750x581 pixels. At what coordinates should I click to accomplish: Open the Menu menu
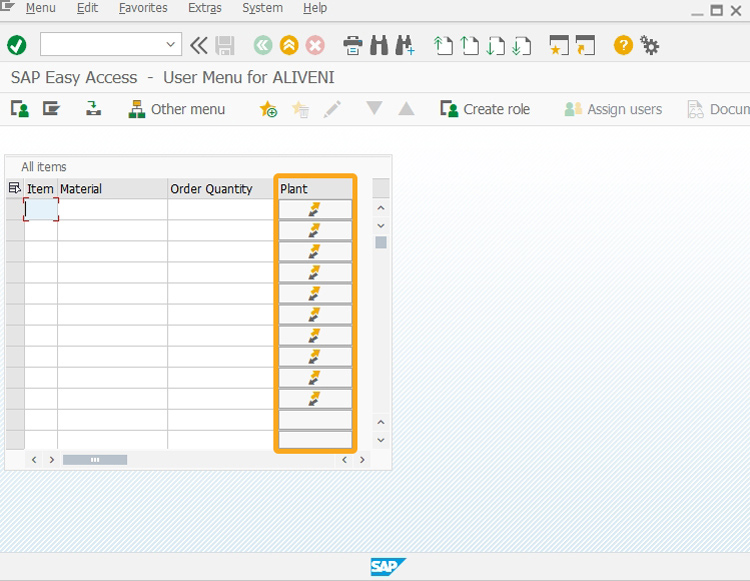click(41, 8)
